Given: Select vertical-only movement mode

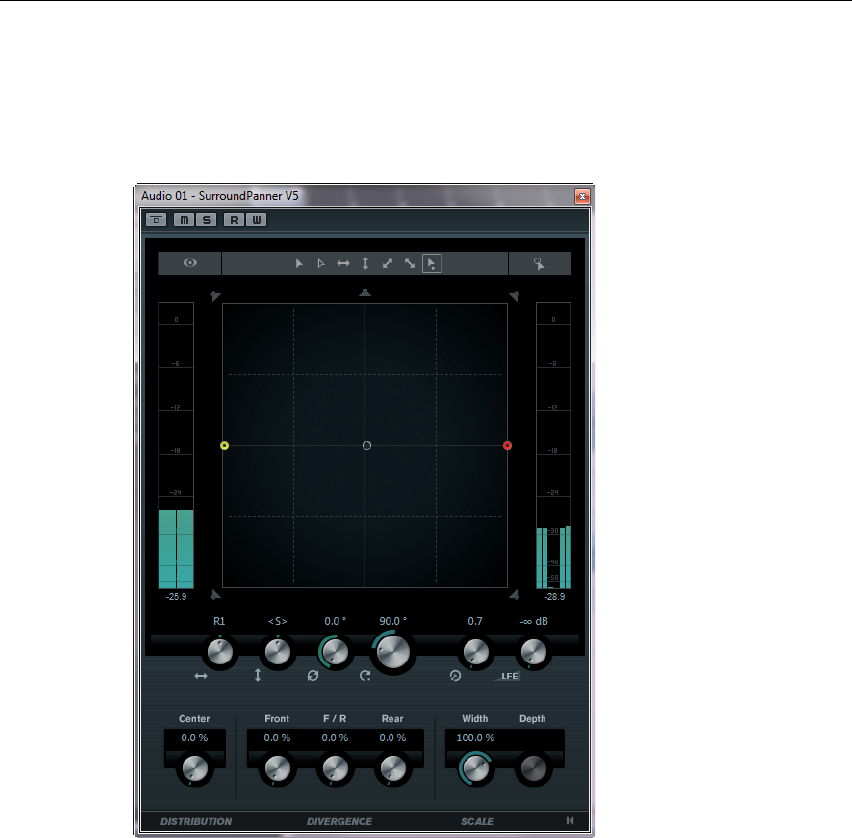Looking at the screenshot, I should [366, 264].
